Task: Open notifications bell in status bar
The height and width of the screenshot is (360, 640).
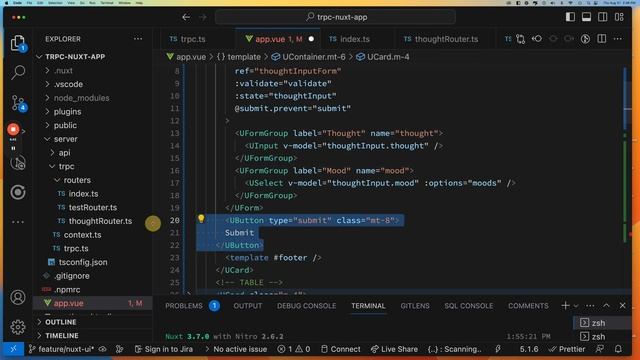Action: pos(618,349)
